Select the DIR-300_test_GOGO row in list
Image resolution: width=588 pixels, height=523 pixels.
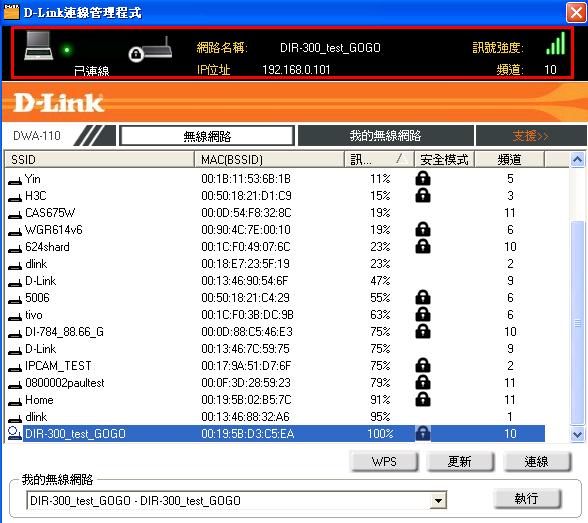pyautogui.click(x=276, y=433)
